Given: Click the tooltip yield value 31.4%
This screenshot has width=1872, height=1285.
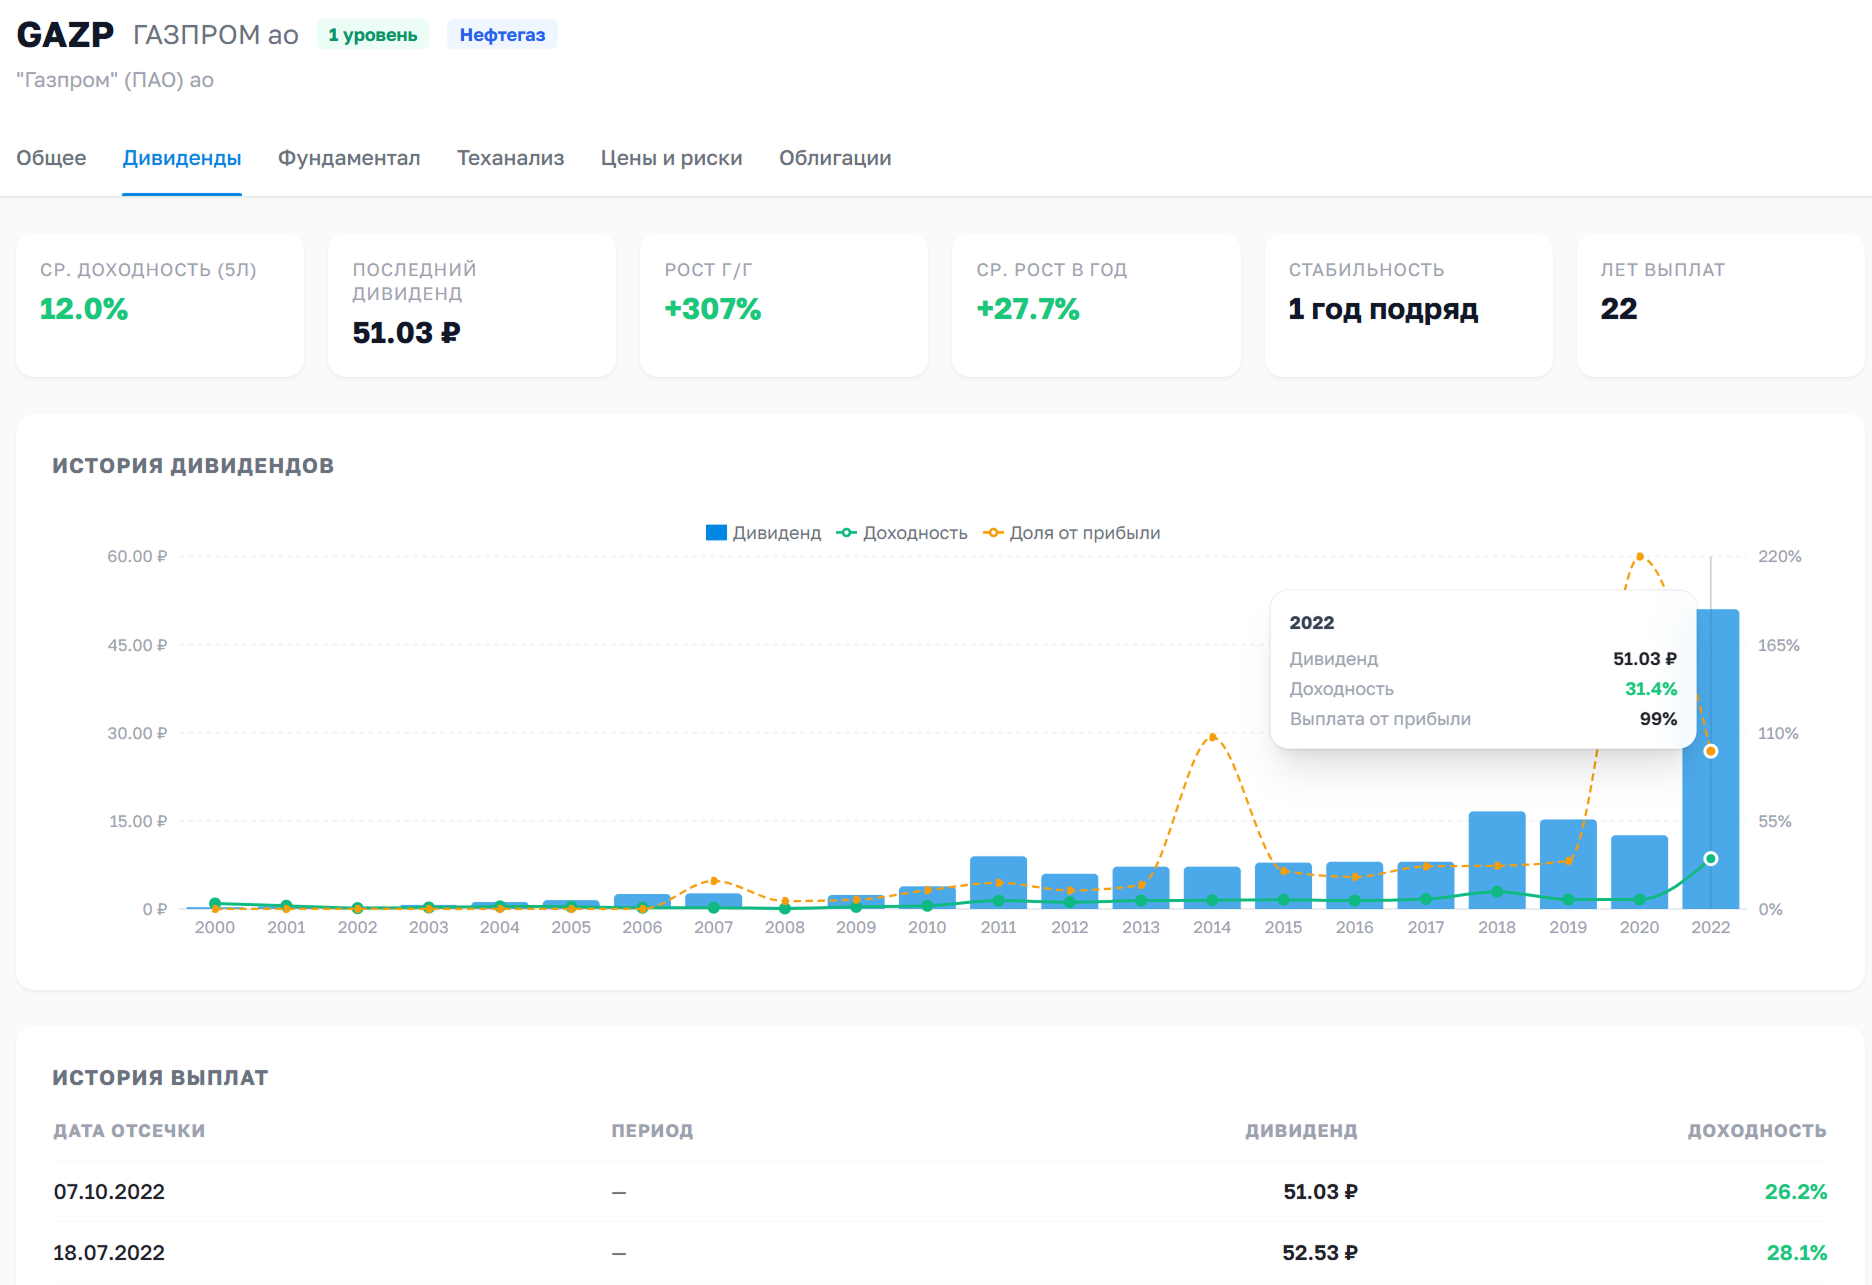Looking at the screenshot, I should point(1651,689).
